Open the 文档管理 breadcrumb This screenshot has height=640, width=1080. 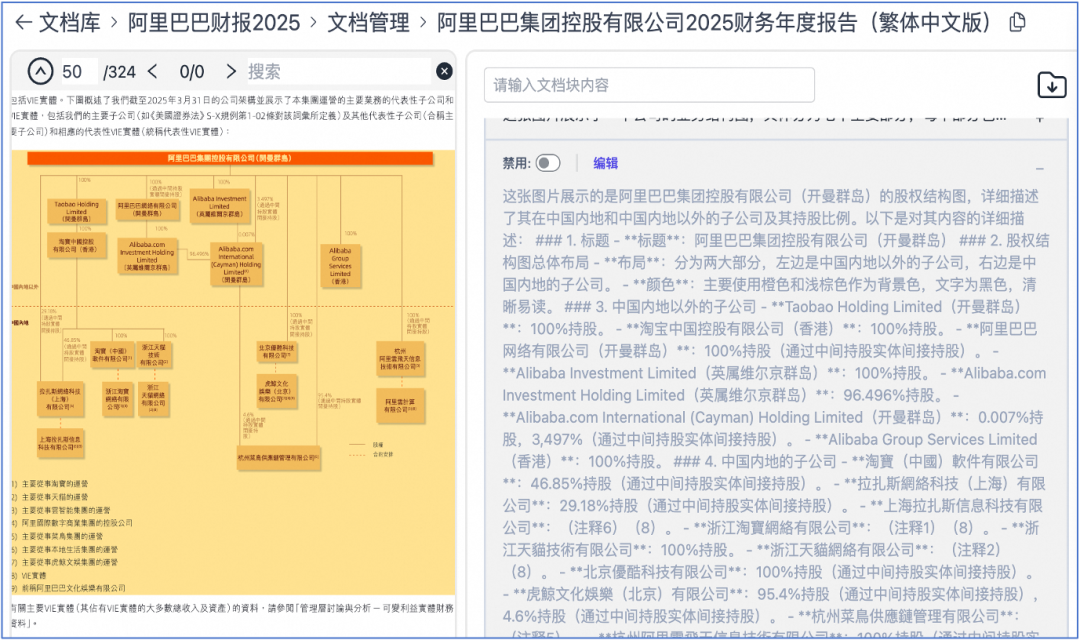(x=368, y=23)
